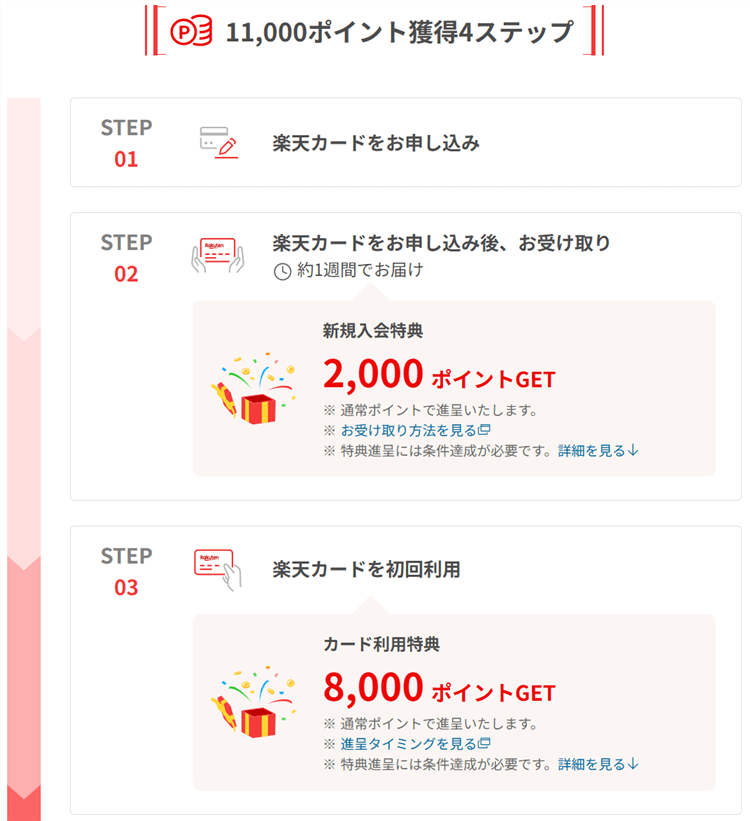The height and width of the screenshot is (821, 750).
Task: Click the 楽天カードを初回利用 step title
Action: (x=366, y=570)
